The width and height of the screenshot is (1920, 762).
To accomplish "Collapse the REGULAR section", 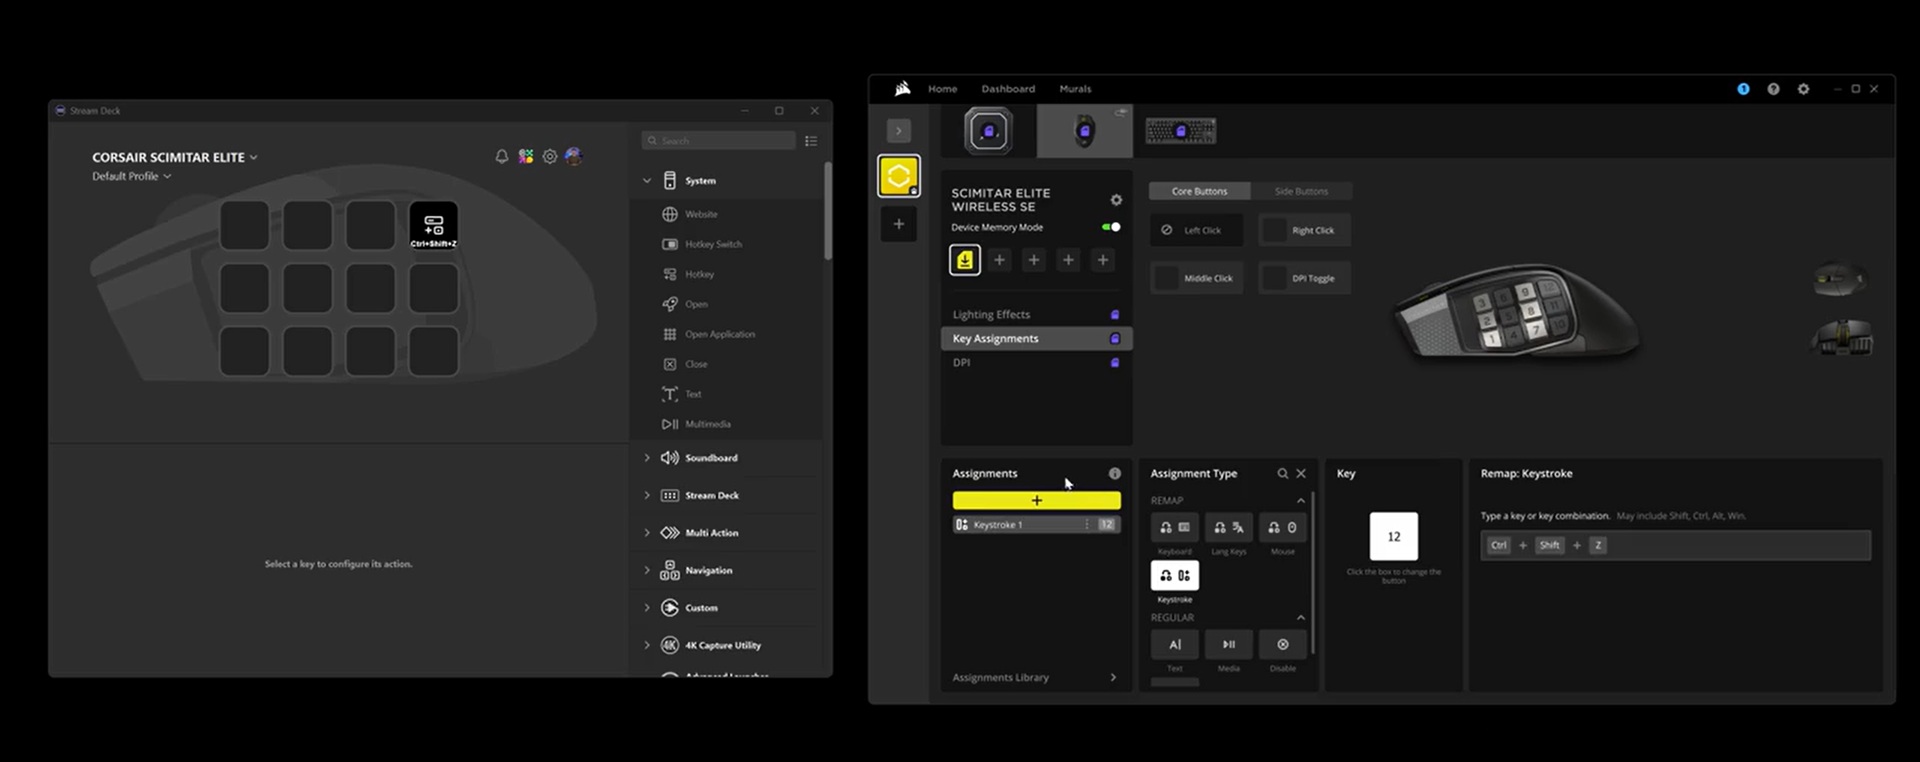I will coord(1301,618).
